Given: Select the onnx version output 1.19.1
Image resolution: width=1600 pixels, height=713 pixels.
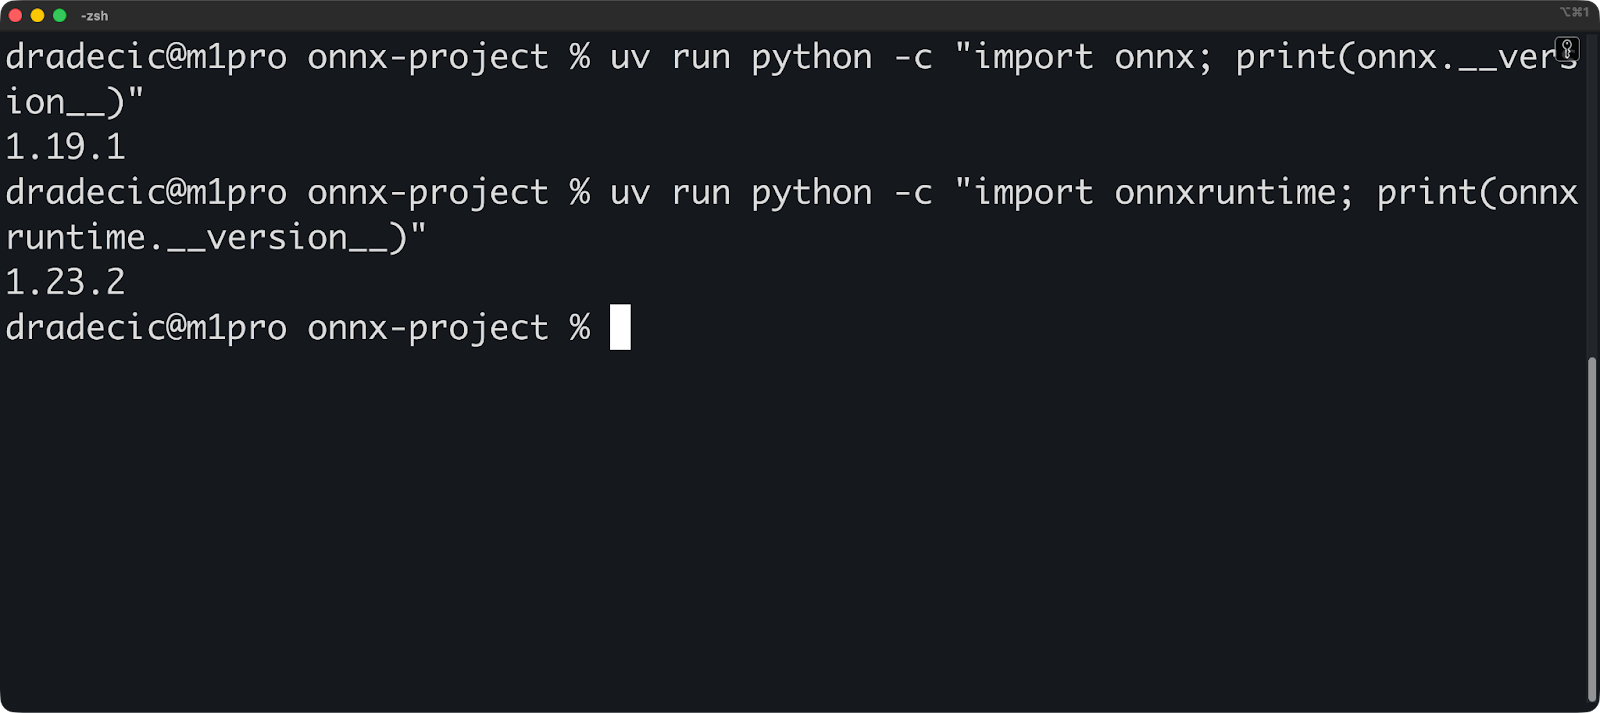Looking at the screenshot, I should coord(65,146).
